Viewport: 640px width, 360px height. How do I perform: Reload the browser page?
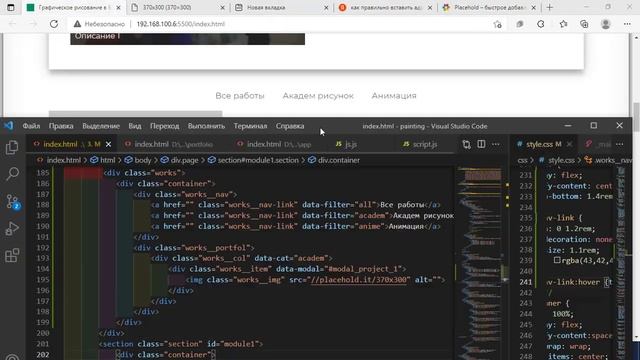click(54, 24)
